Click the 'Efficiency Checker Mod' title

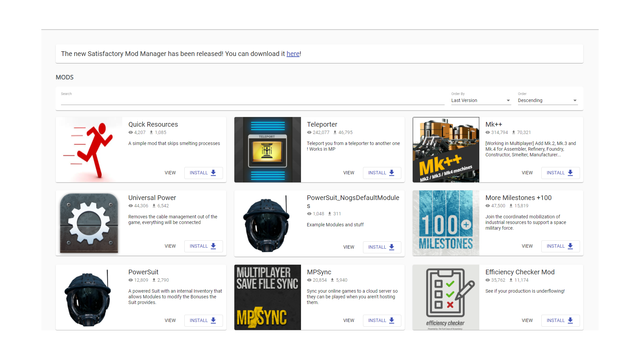(520, 272)
